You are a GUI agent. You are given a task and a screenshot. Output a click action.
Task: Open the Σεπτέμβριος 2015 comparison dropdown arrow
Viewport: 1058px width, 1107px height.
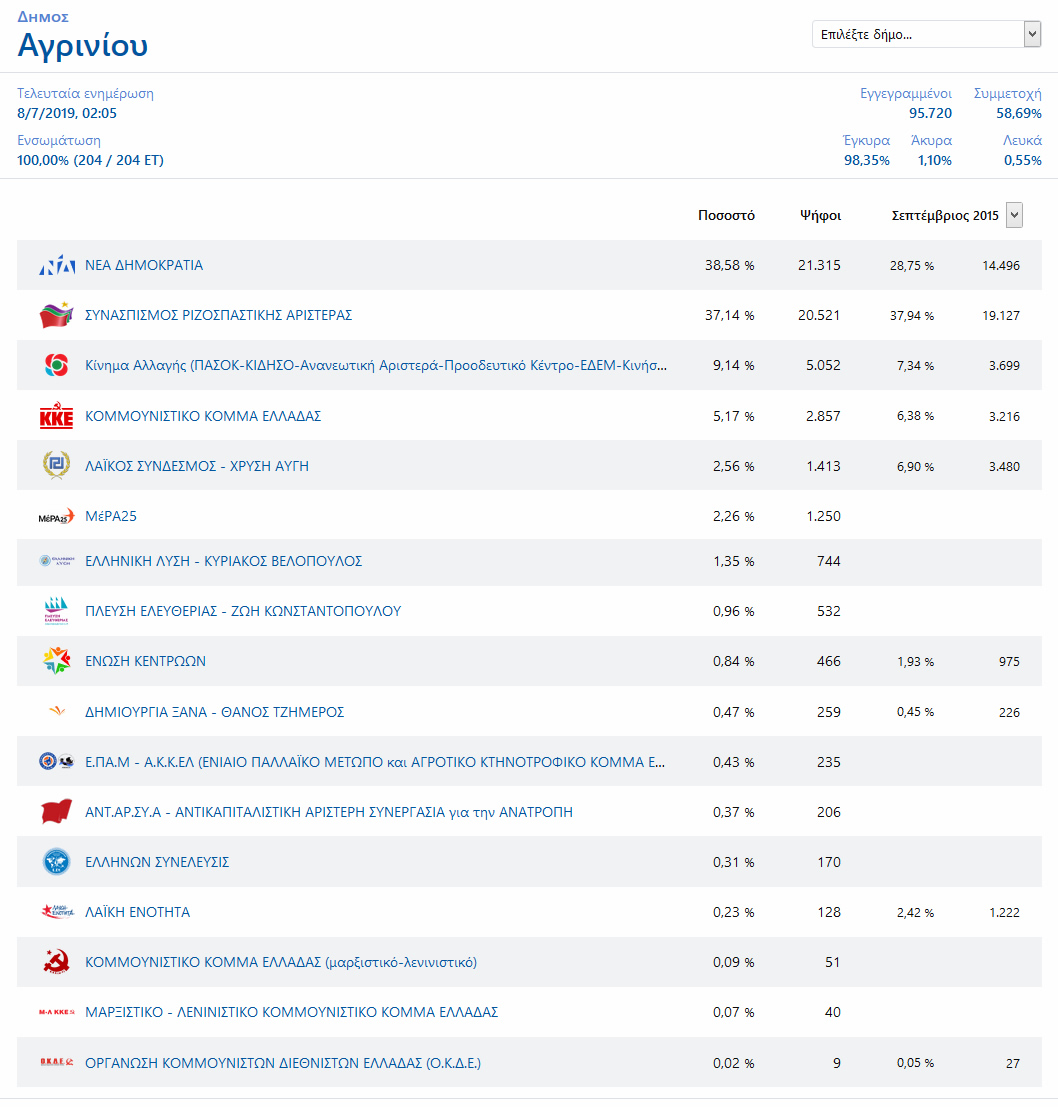coord(1014,215)
